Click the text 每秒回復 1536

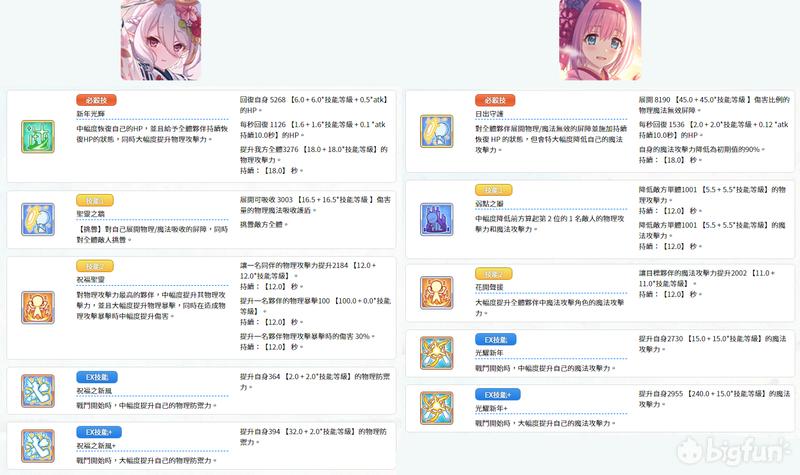(662, 124)
